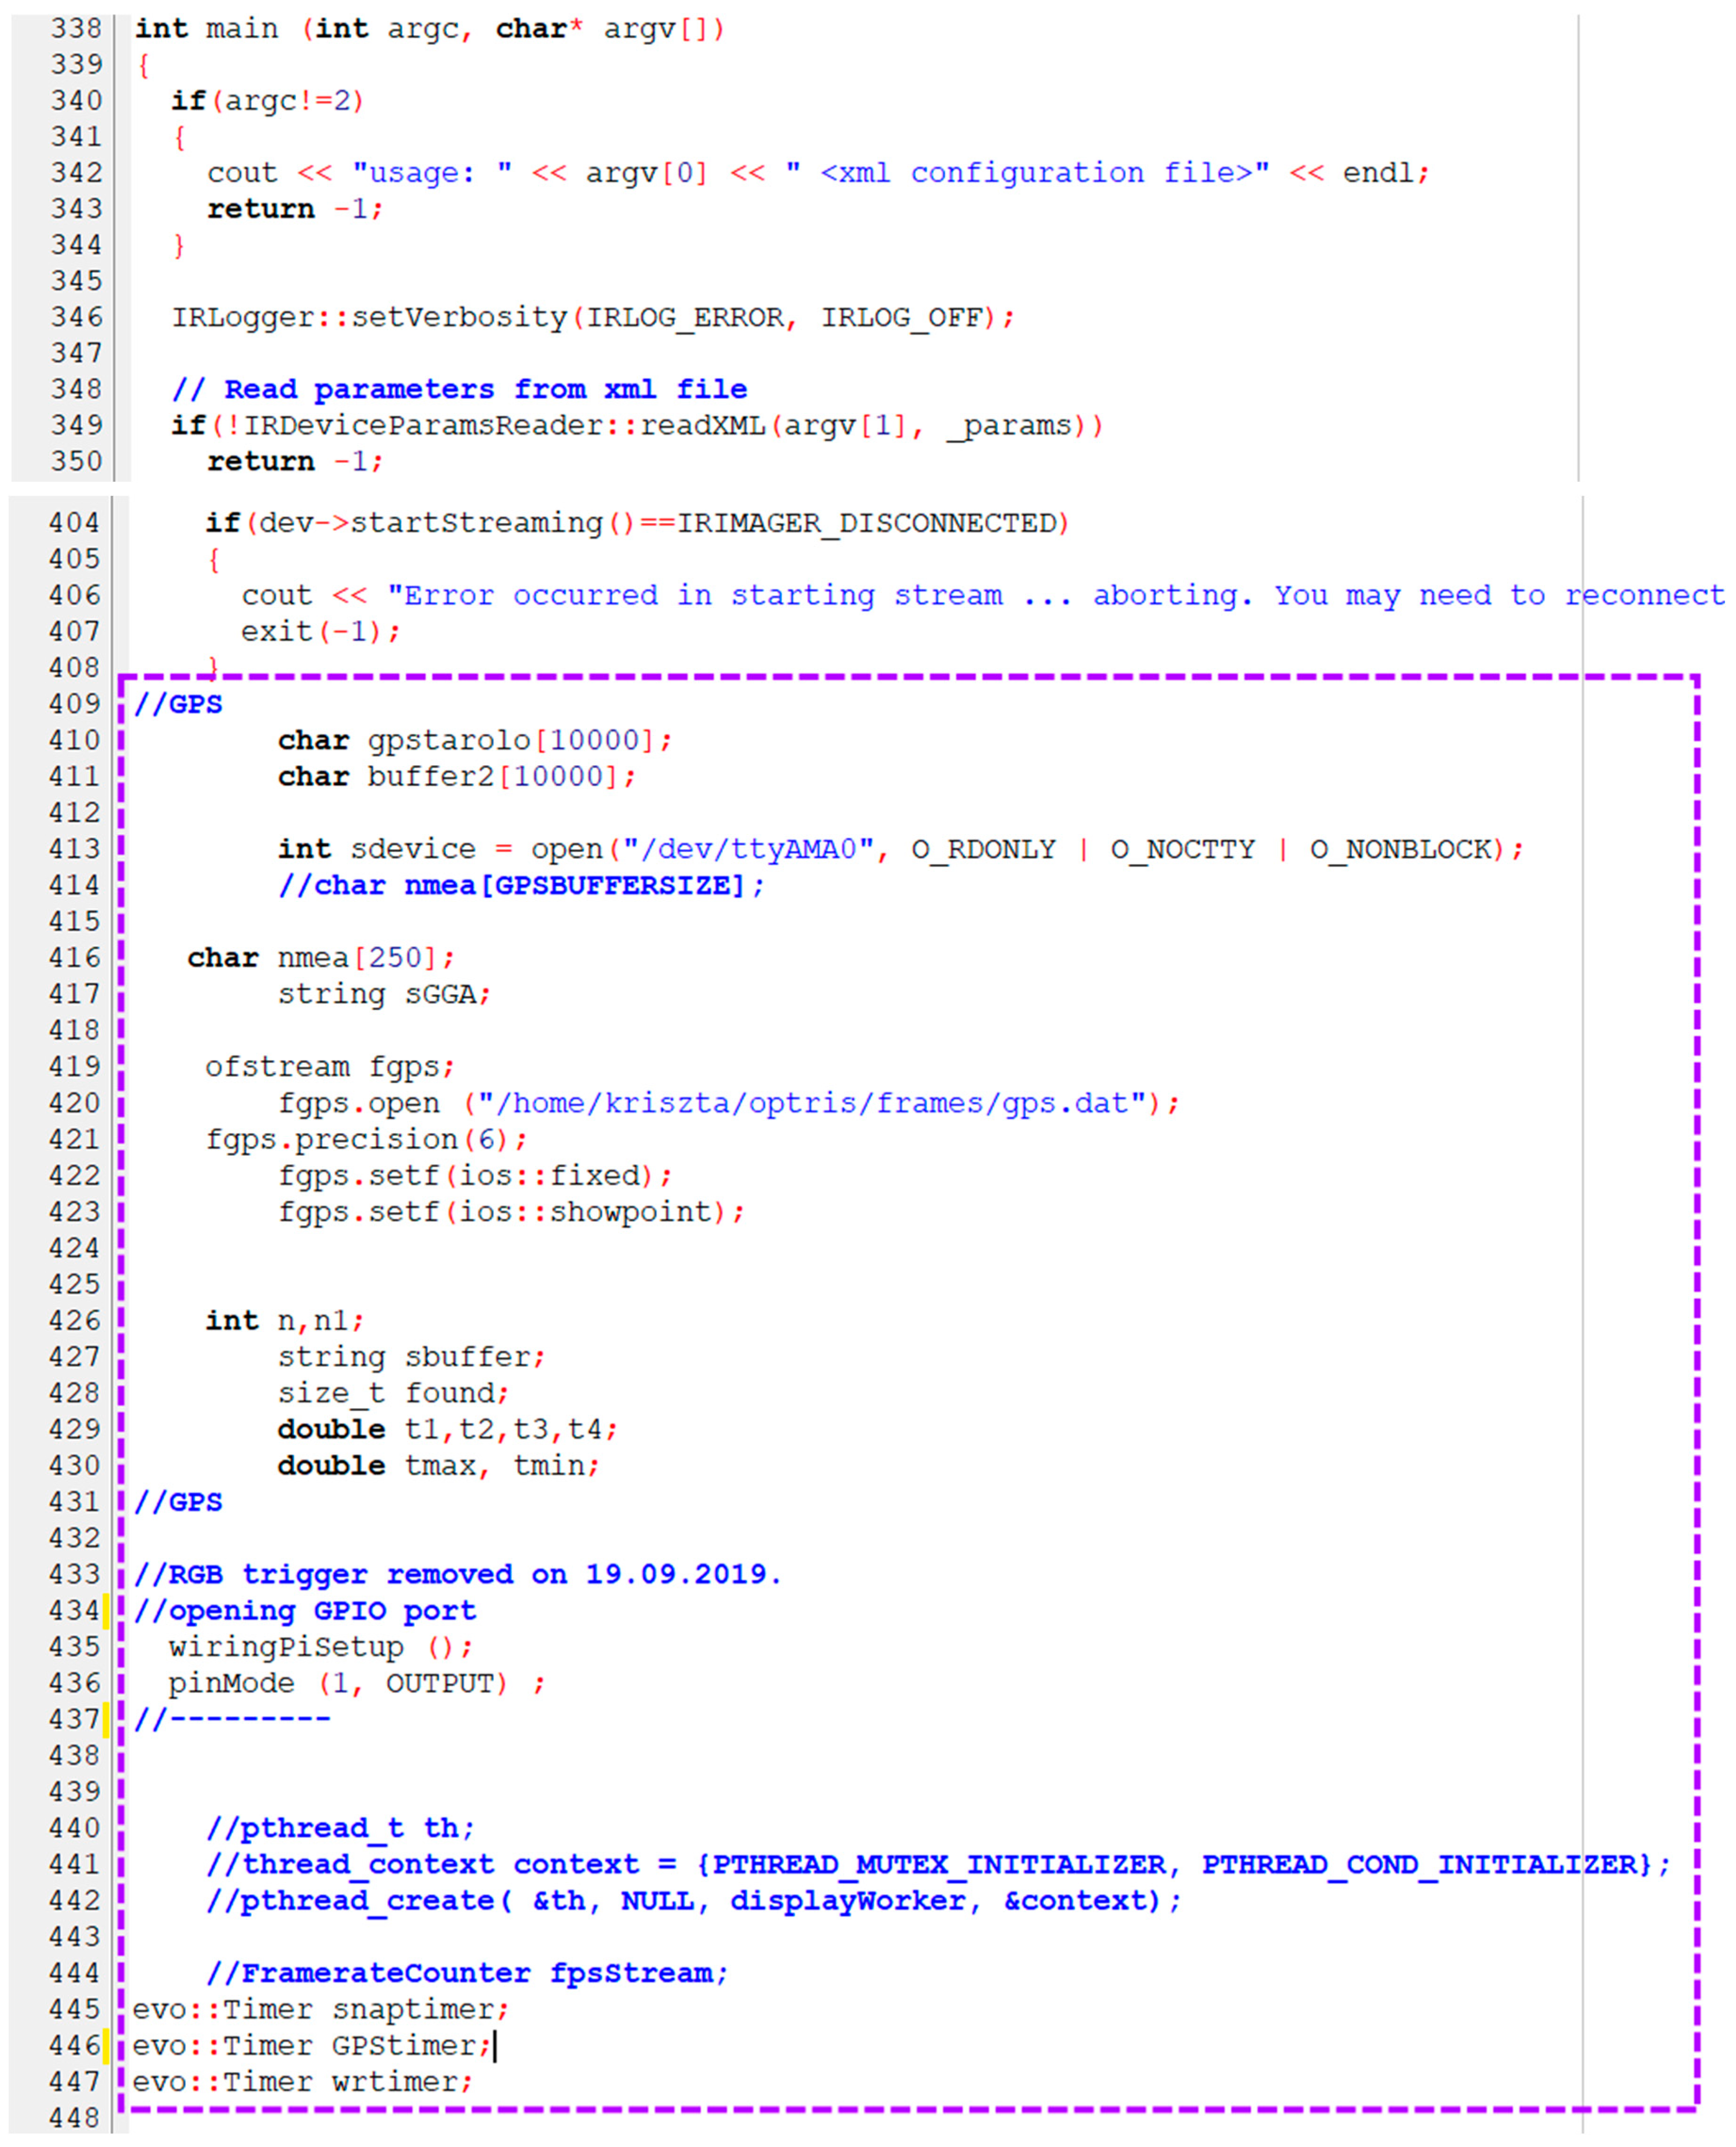
Task: Click the 'char nmea[250]' declaration
Action: click(x=320, y=957)
